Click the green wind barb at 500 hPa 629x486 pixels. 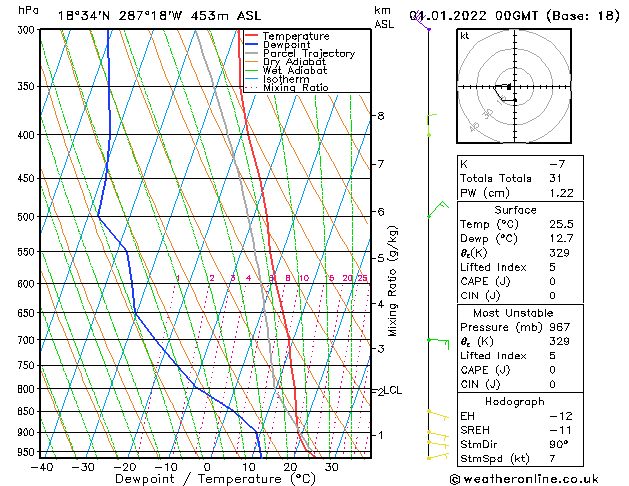[x=435, y=210]
